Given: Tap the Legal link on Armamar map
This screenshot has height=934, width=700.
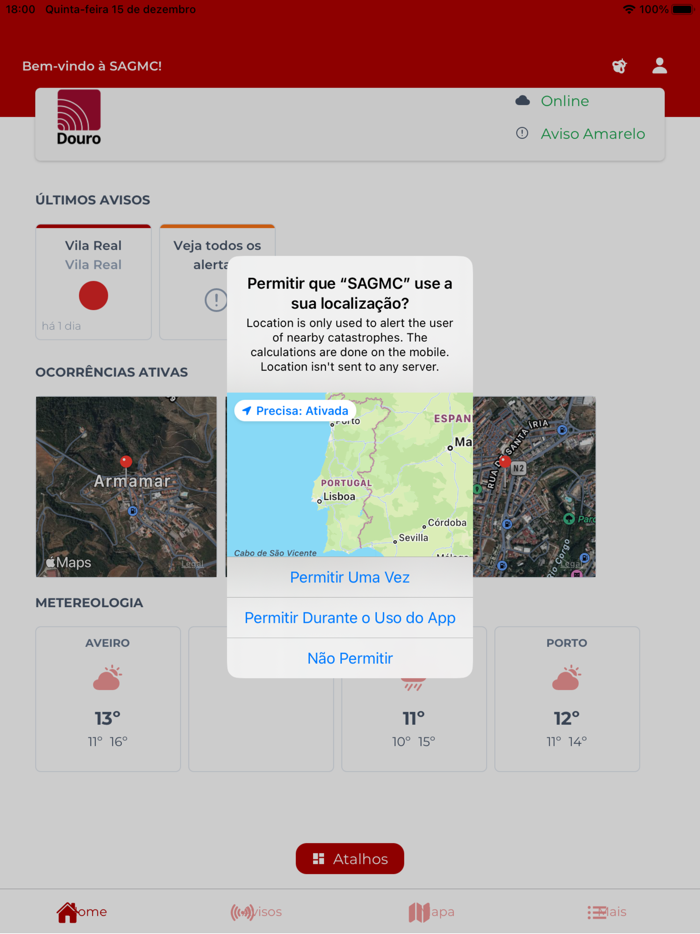Looking at the screenshot, I should [x=192, y=563].
